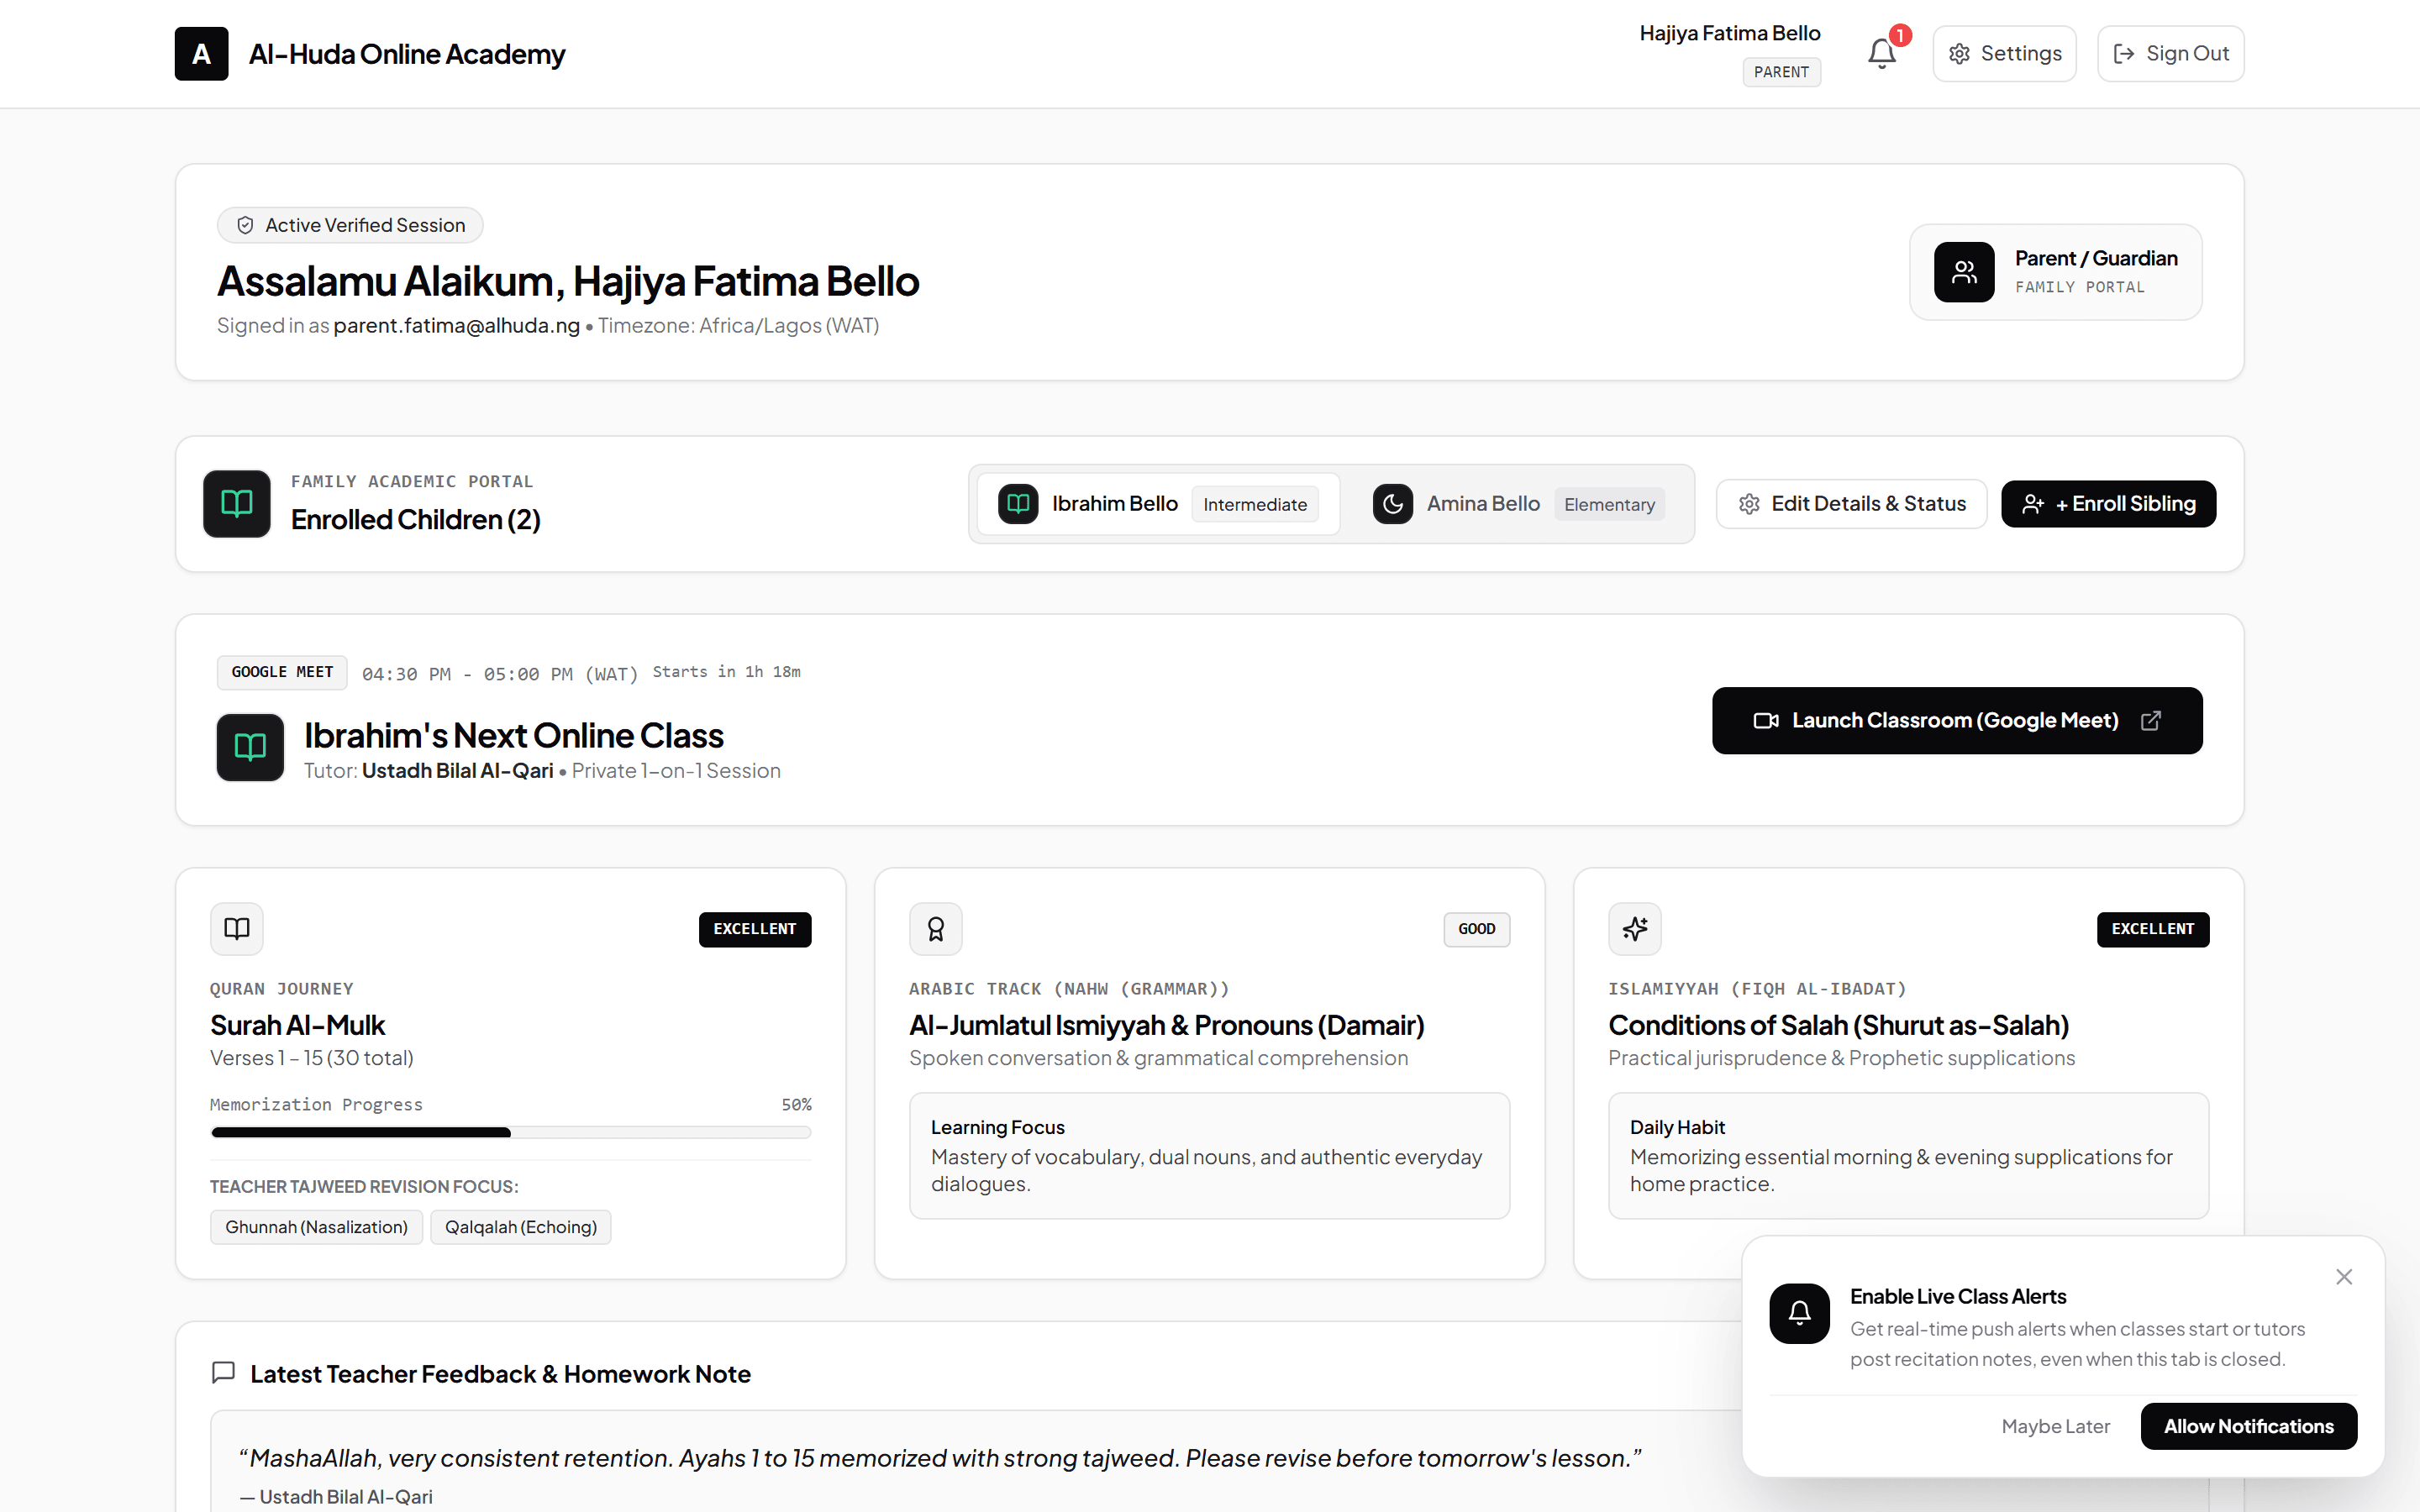The image size is (2420, 1512).
Task: Click the GOOGLE MEET tag
Action: click(x=282, y=672)
